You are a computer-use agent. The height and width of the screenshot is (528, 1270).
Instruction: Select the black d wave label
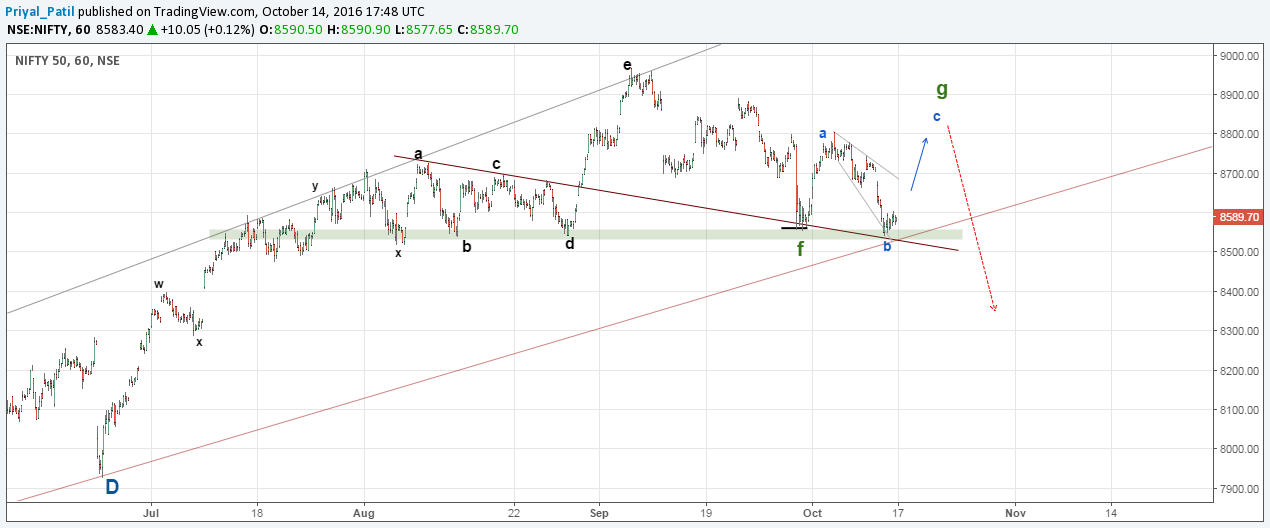click(x=569, y=243)
